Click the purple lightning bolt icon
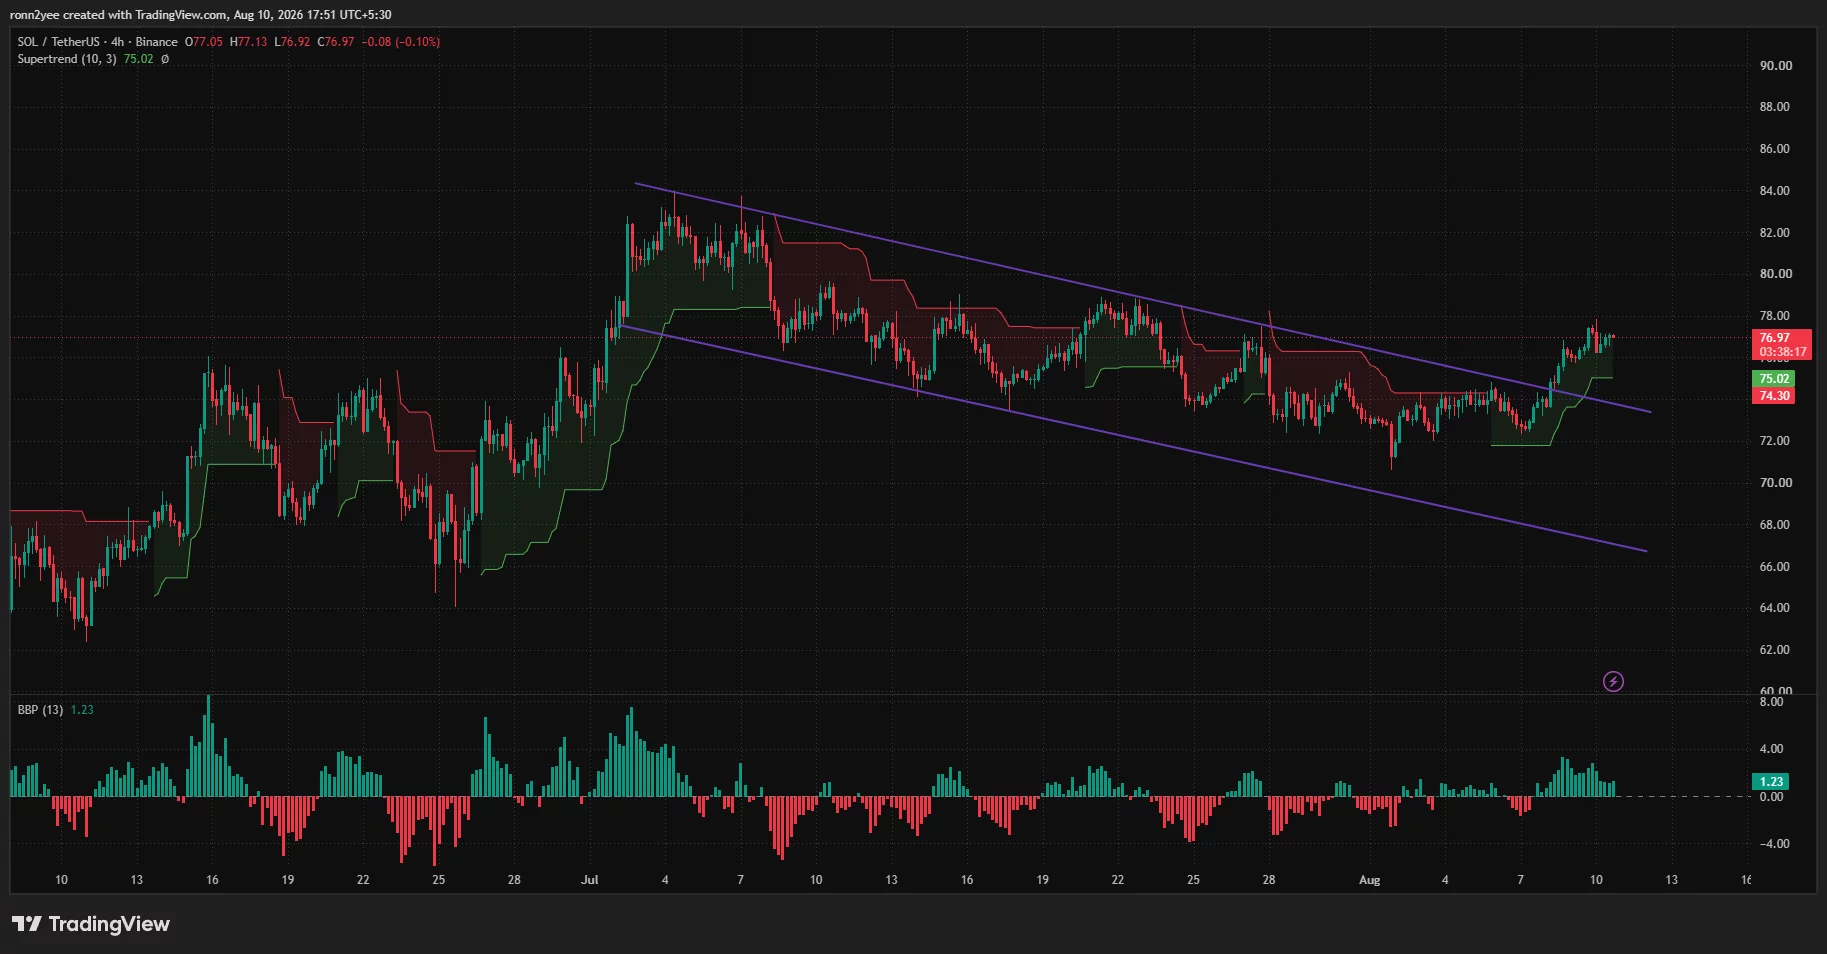1827x954 pixels. click(x=1613, y=682)
